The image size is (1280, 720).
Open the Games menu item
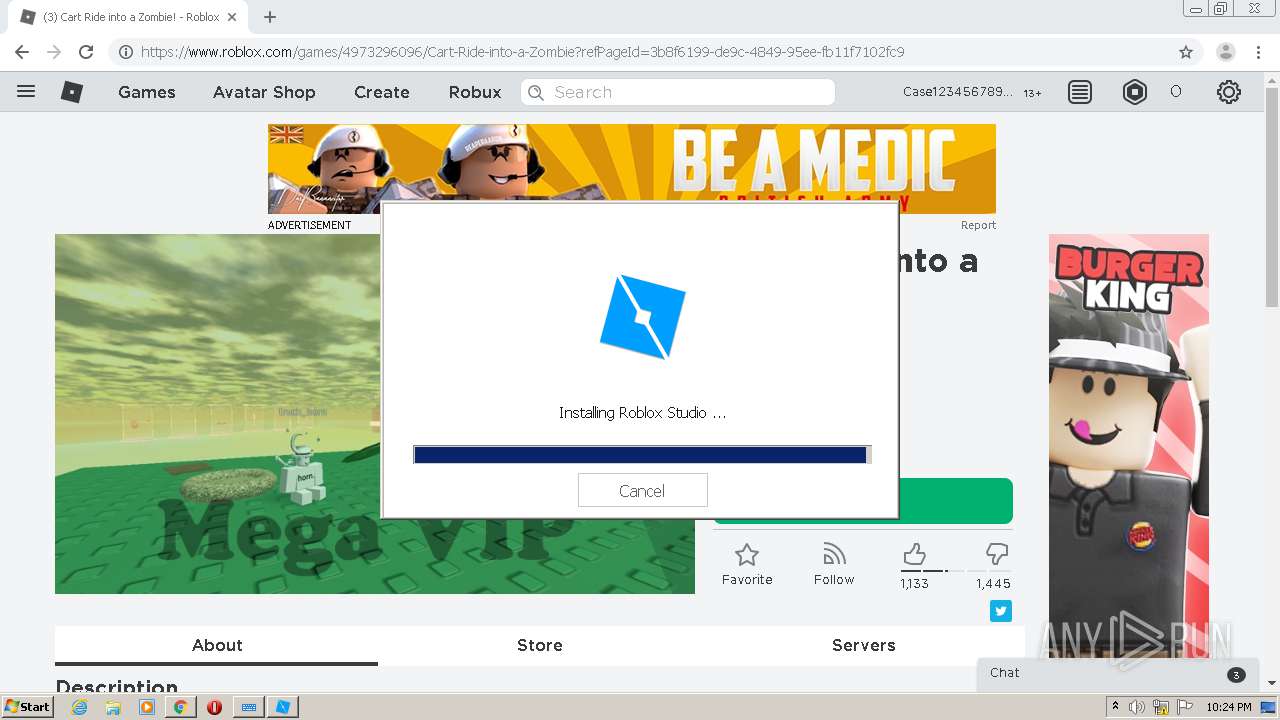point(147,92)
